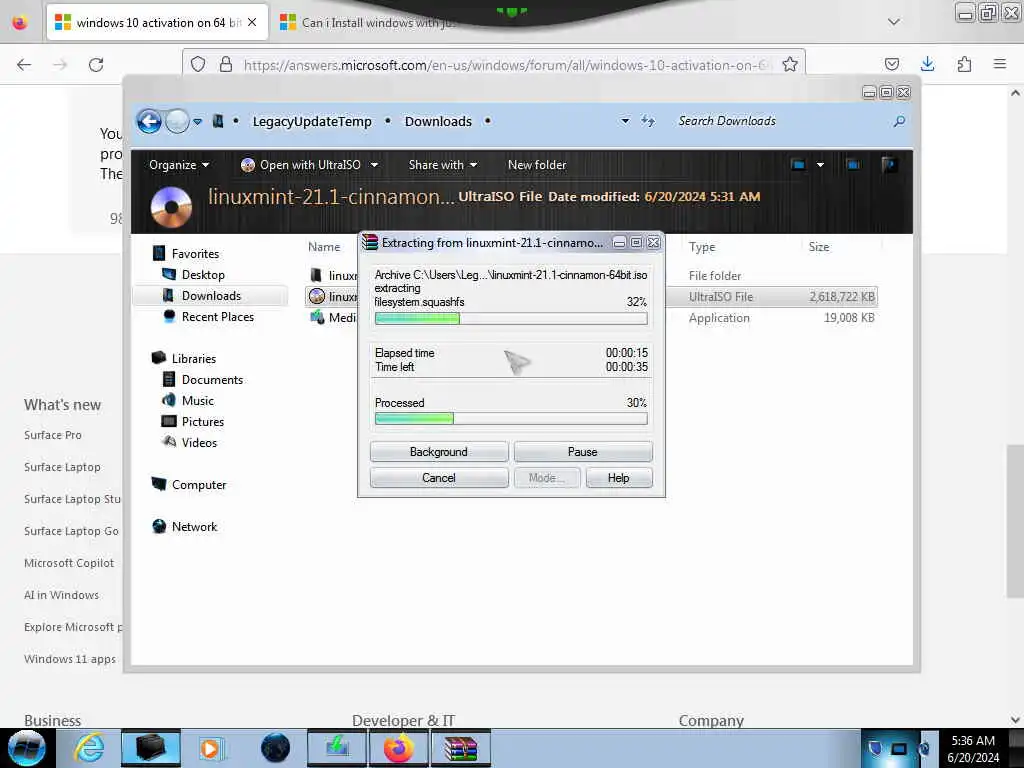Click the change view icon in Explorer

pyautogui.click(x=798, y=165)
